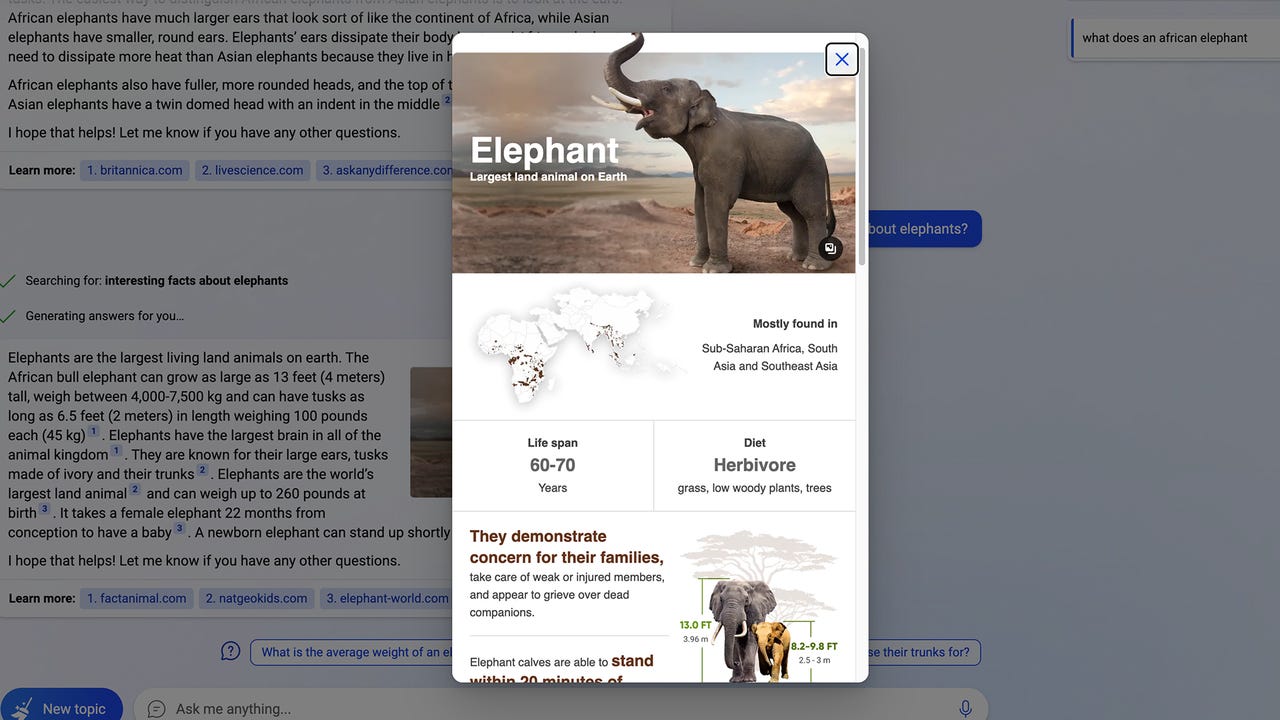Click the question mark suggestions icon
The height and width of the screenshot is (720, 1280).
(x=230, y=652)
